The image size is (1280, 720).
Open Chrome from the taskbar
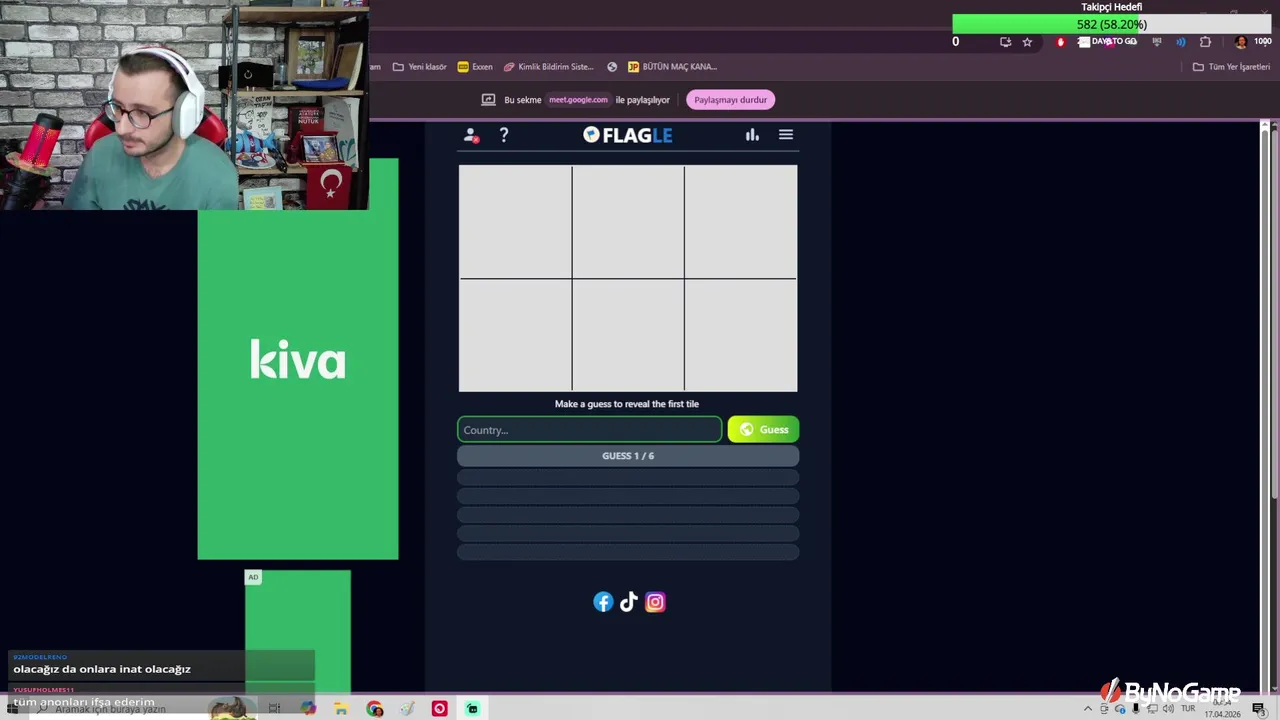coord(375,709)
